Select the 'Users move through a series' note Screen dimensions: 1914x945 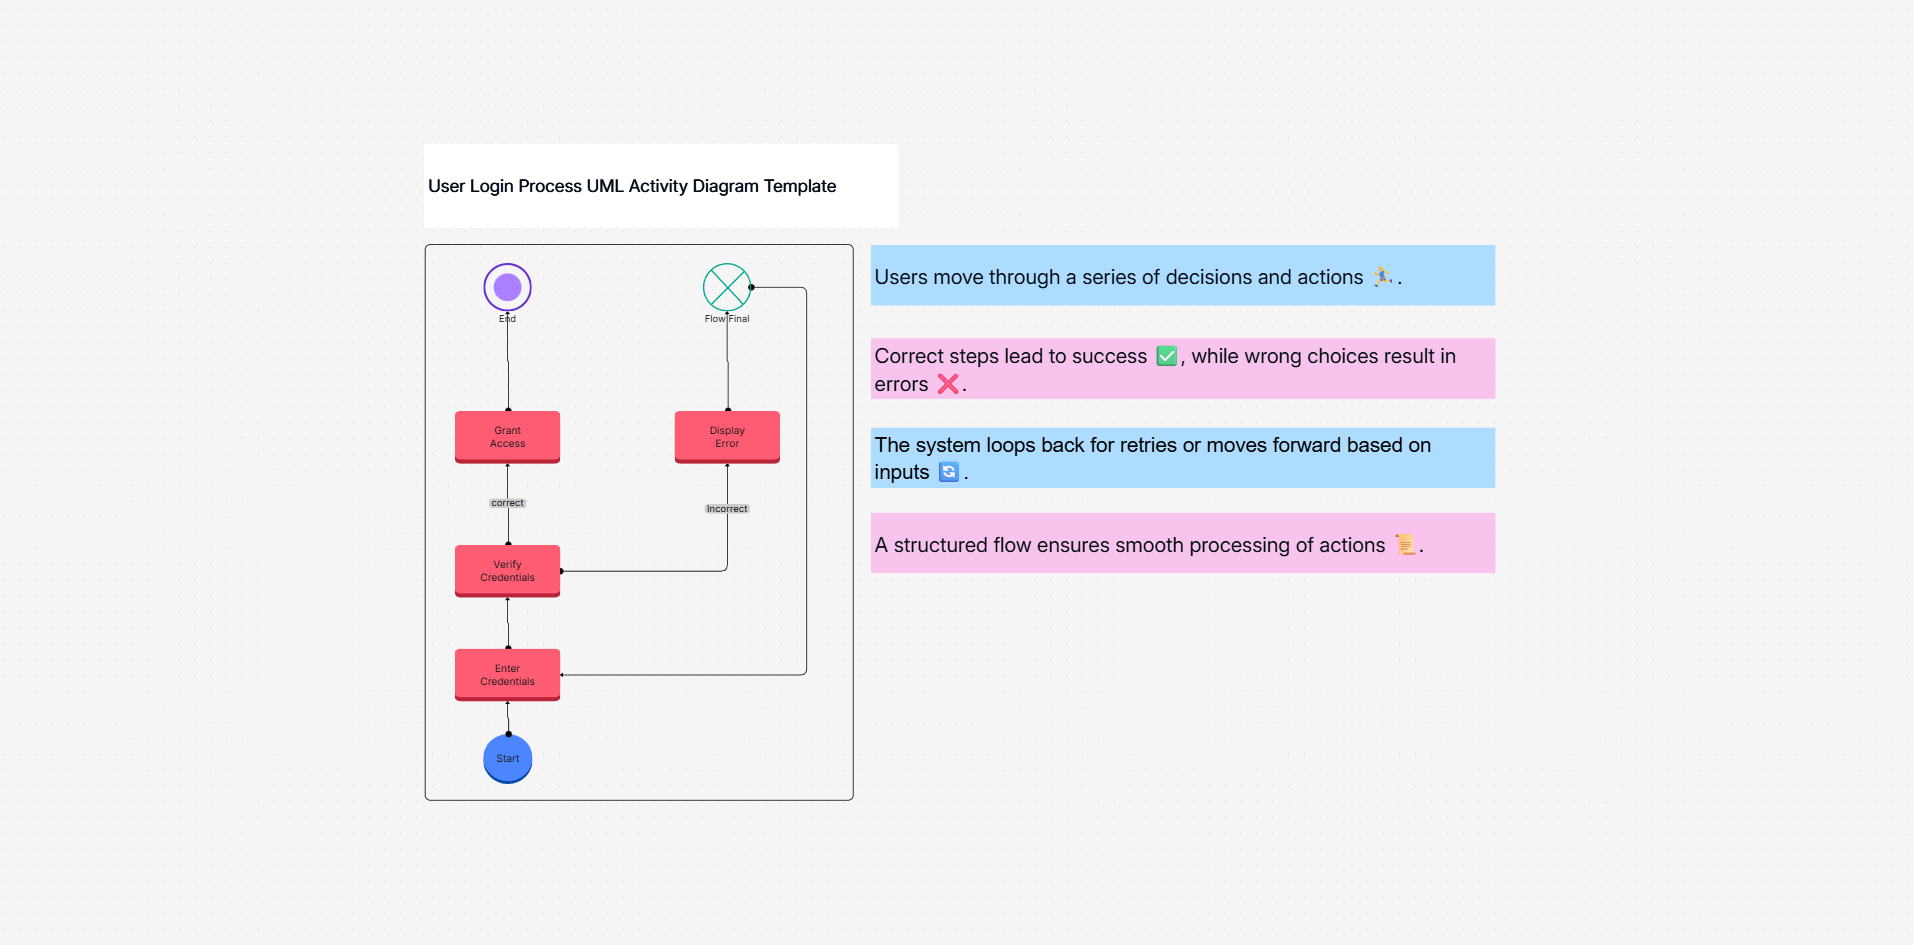[1183, 276]
